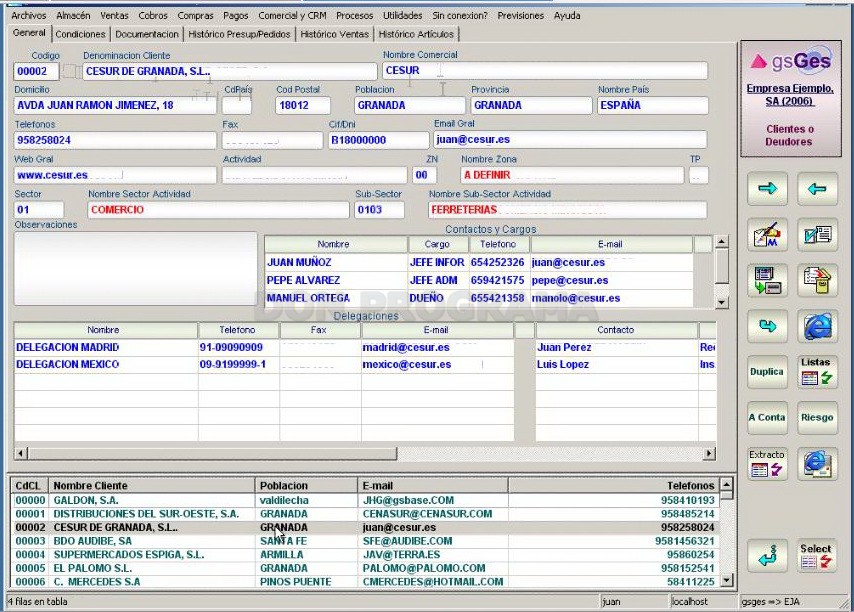854x612 pixels.
Task: Click right arrow of Delegaciones horizontal scrollbar
Action: [709, 453]
